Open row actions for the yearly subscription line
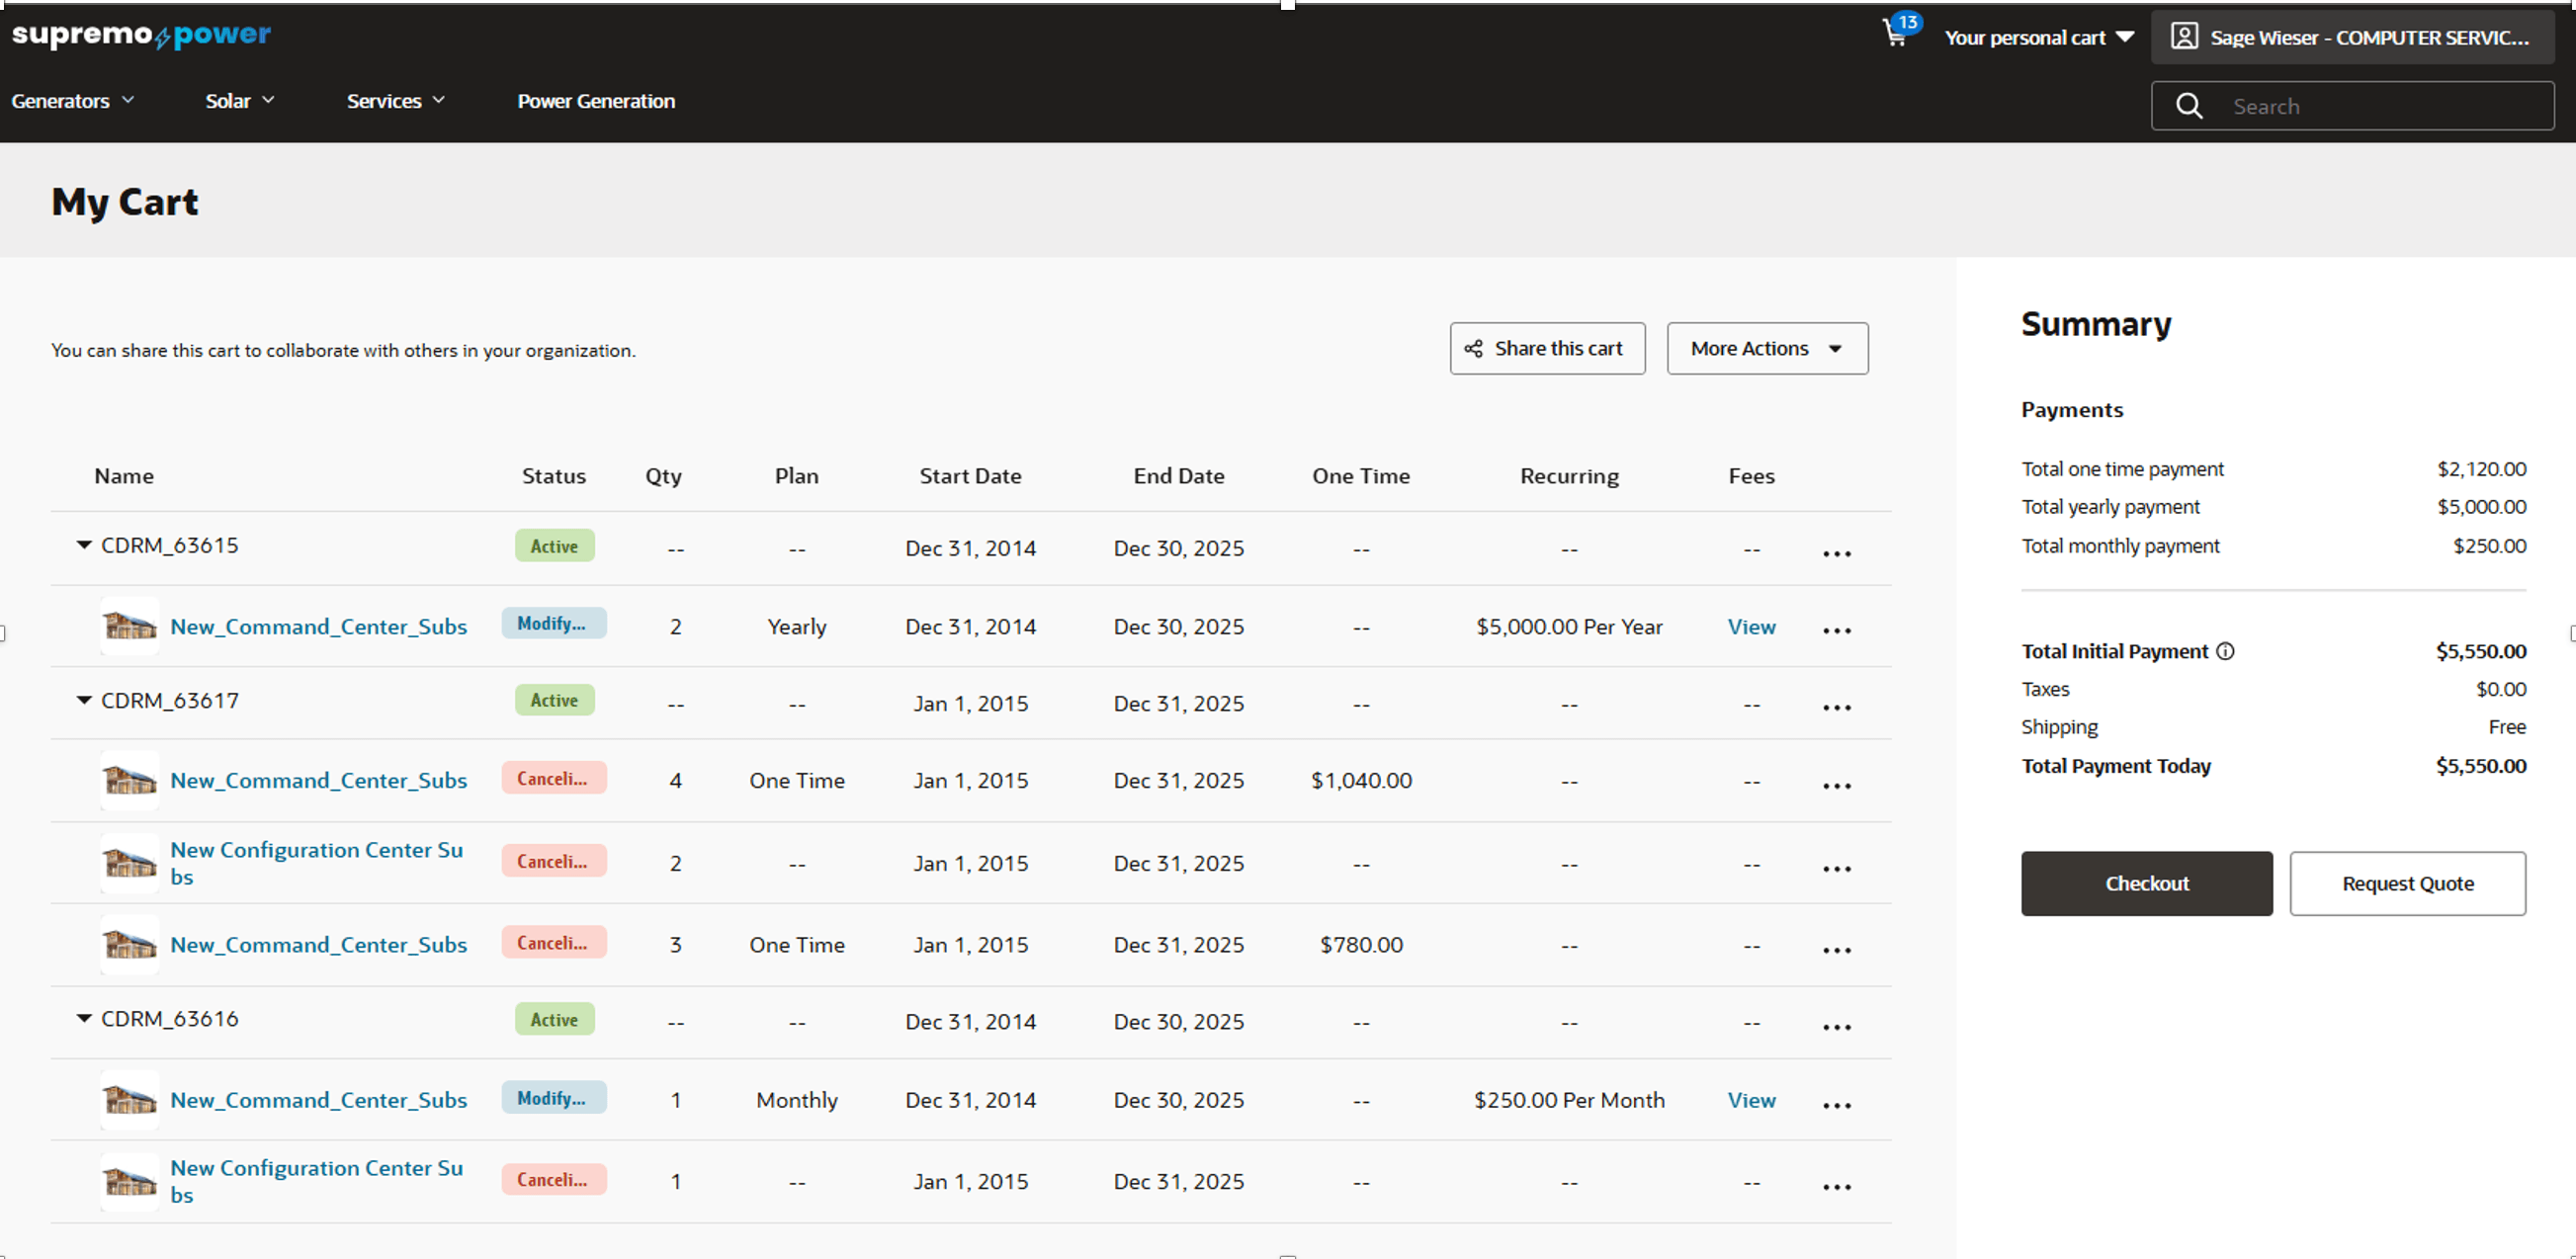This screenshot has height=1259, width=2576. click(1836, 630)
